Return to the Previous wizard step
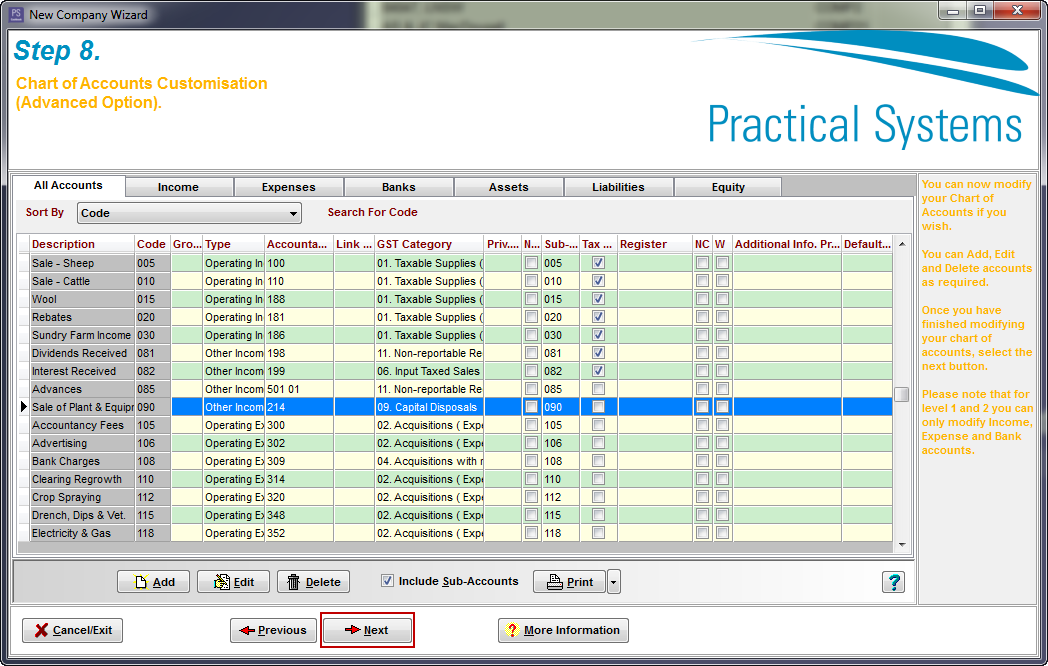The height and width of the screenshot is (666, 1048). pyautogui.click(x=273, y=630)
